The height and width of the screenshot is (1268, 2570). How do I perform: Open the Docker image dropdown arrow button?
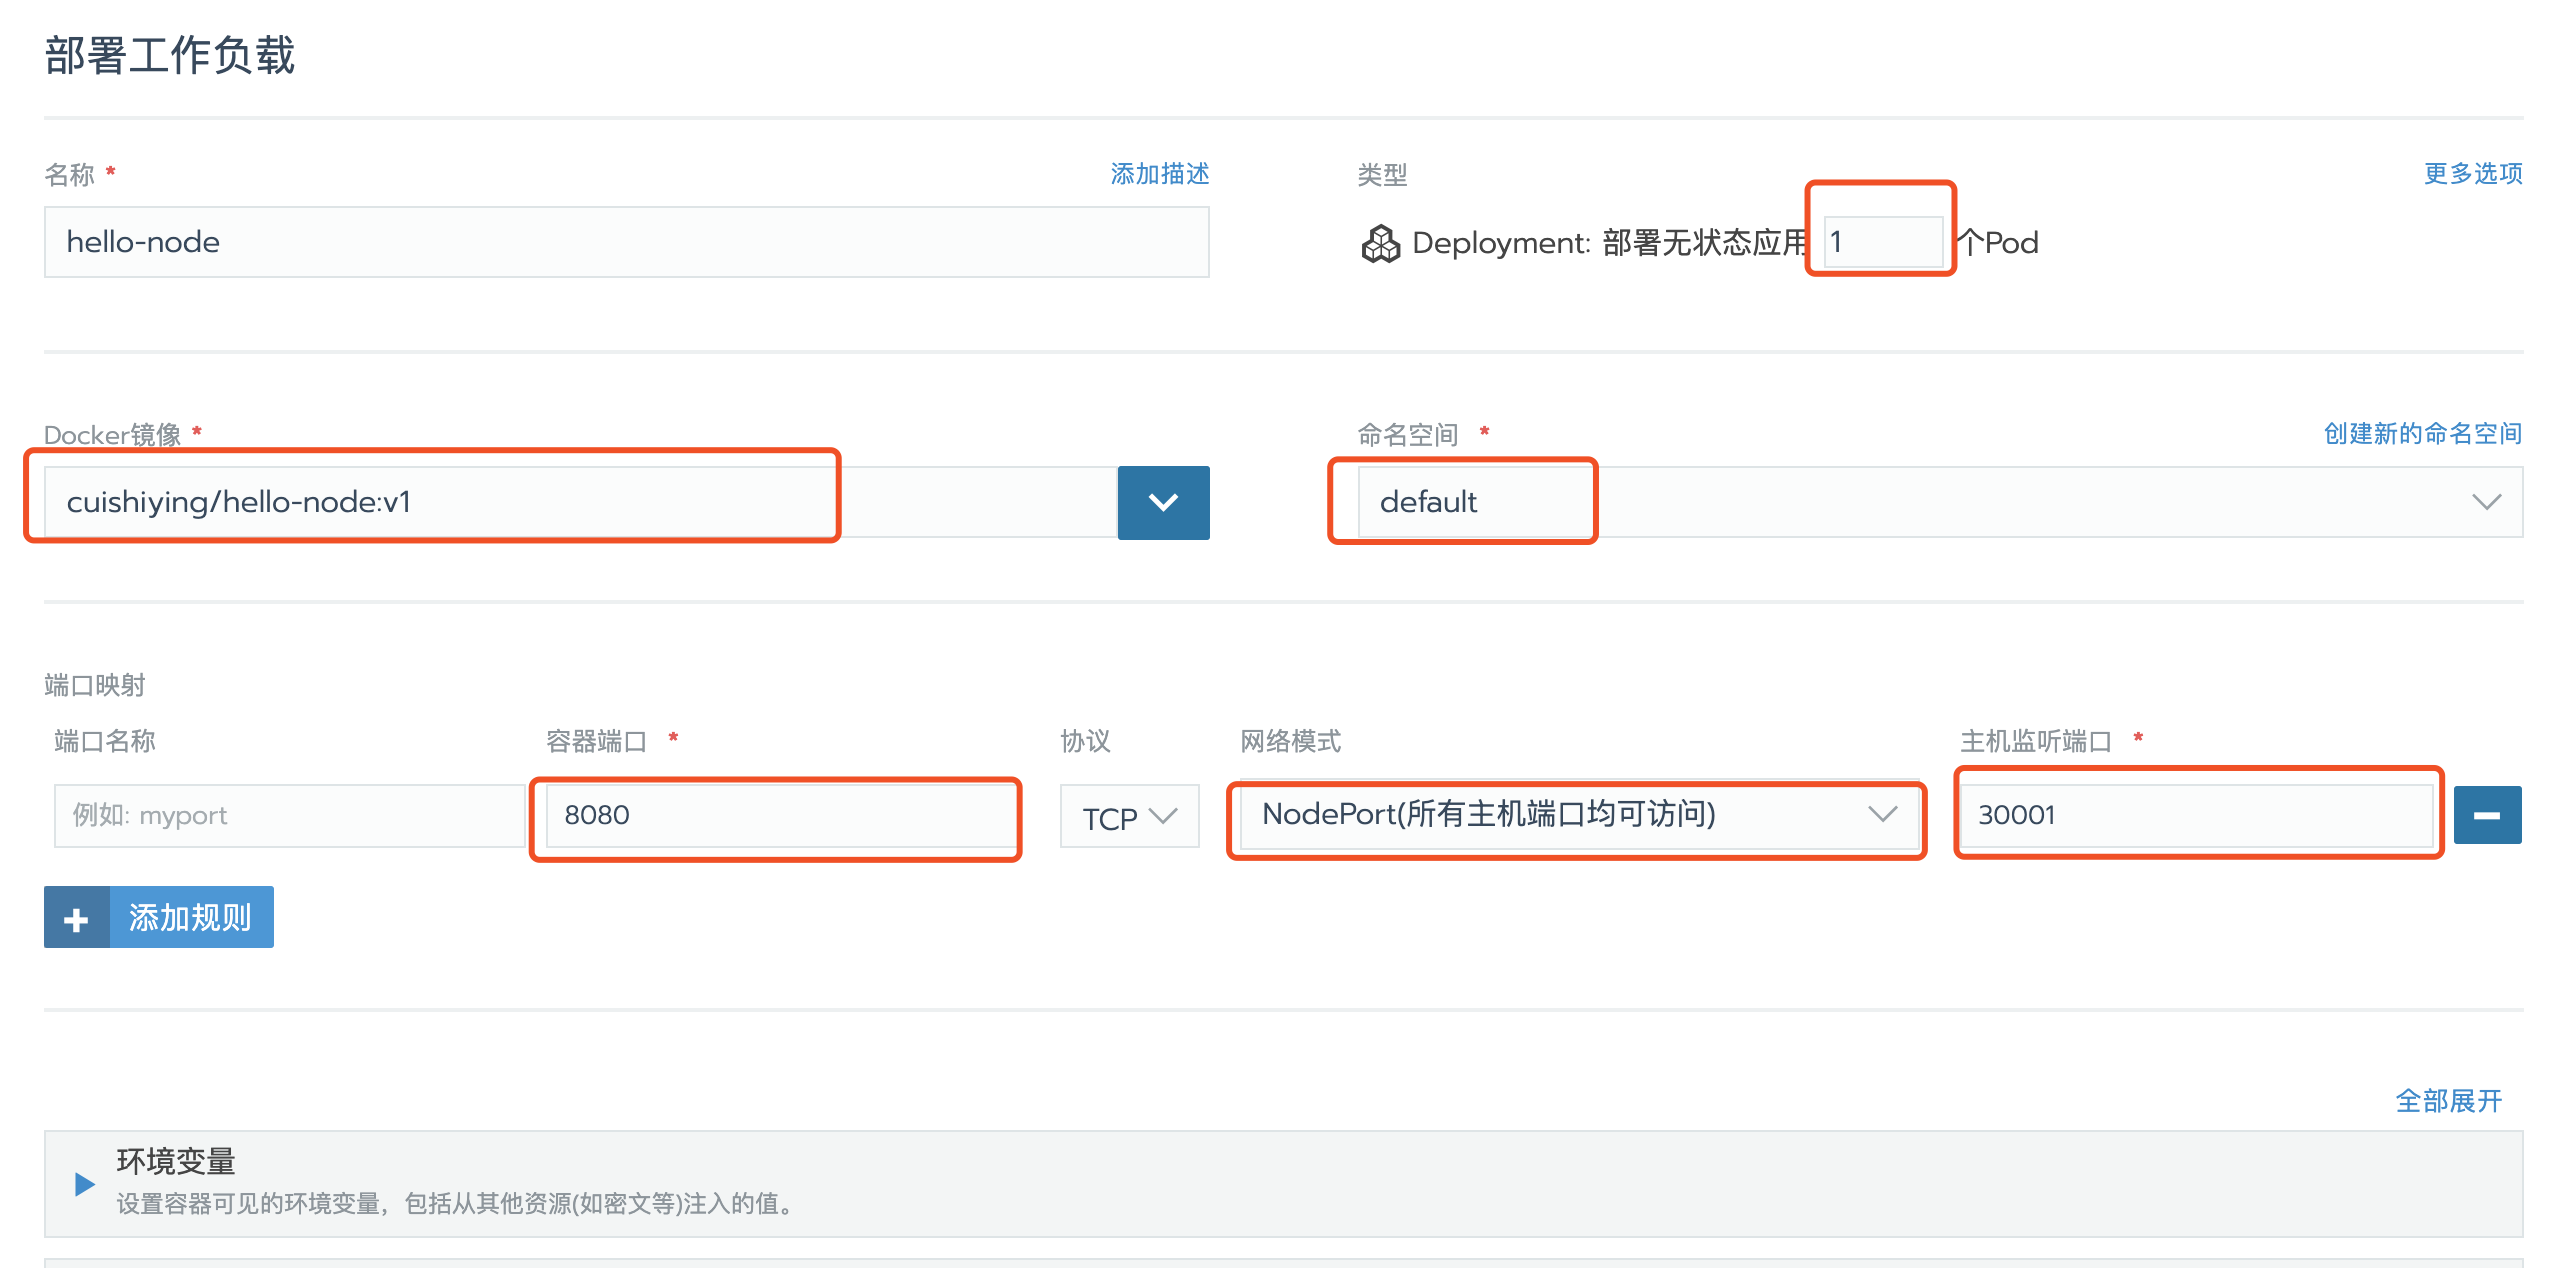[1162, 502]
